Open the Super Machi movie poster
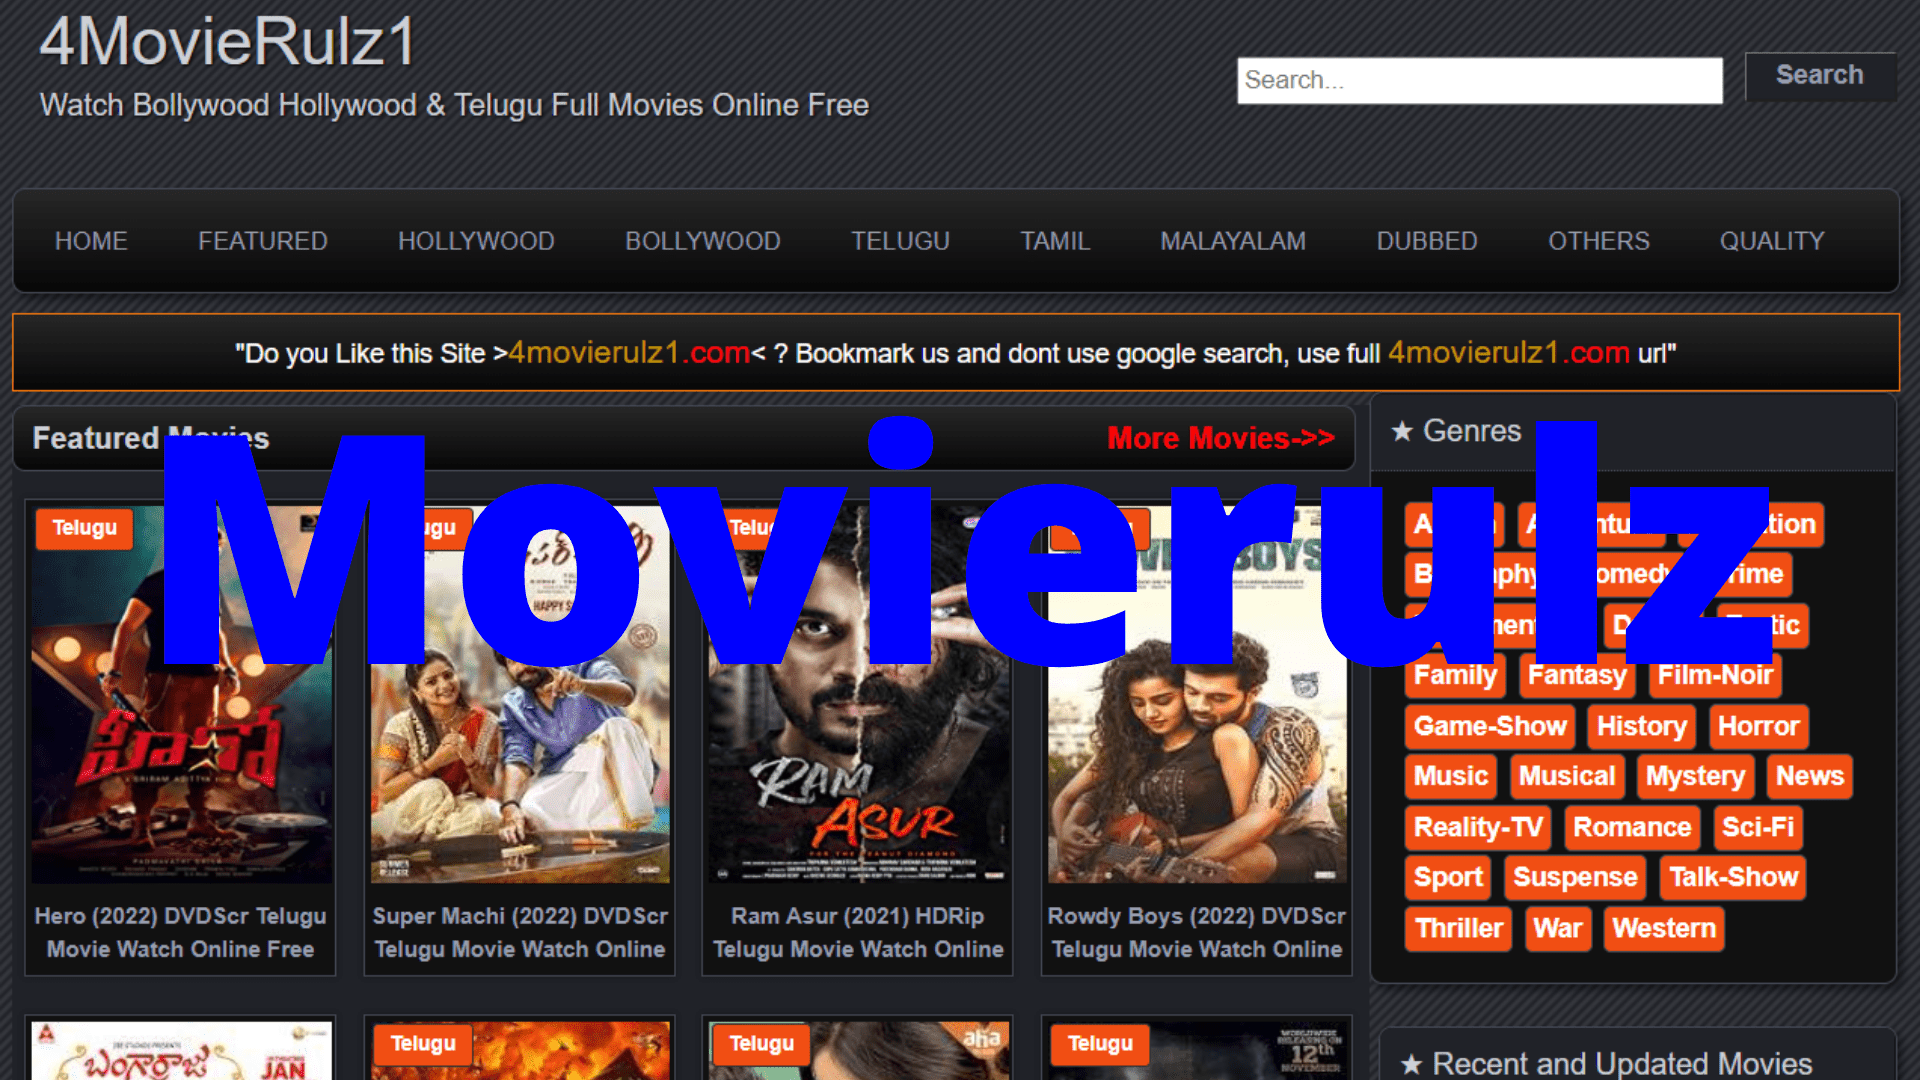This screenshot has width=1920, height=1080. (520, 695)
